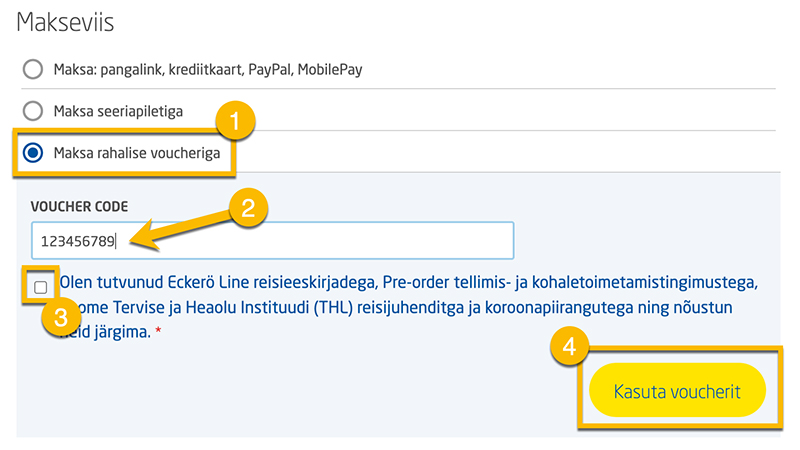Click the 'Maksa seeriapiletiga' label text

click(x=118, y=111)
